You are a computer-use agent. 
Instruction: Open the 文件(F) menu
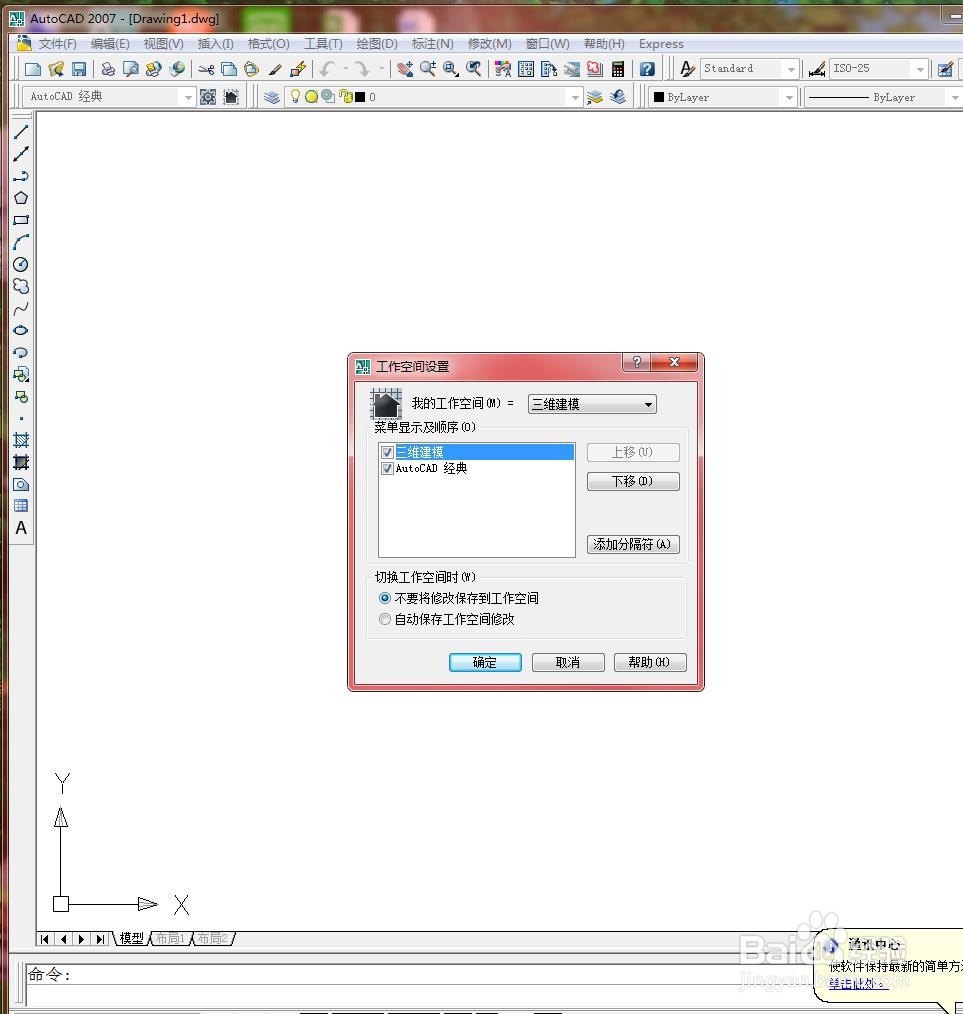pos(57,44)
